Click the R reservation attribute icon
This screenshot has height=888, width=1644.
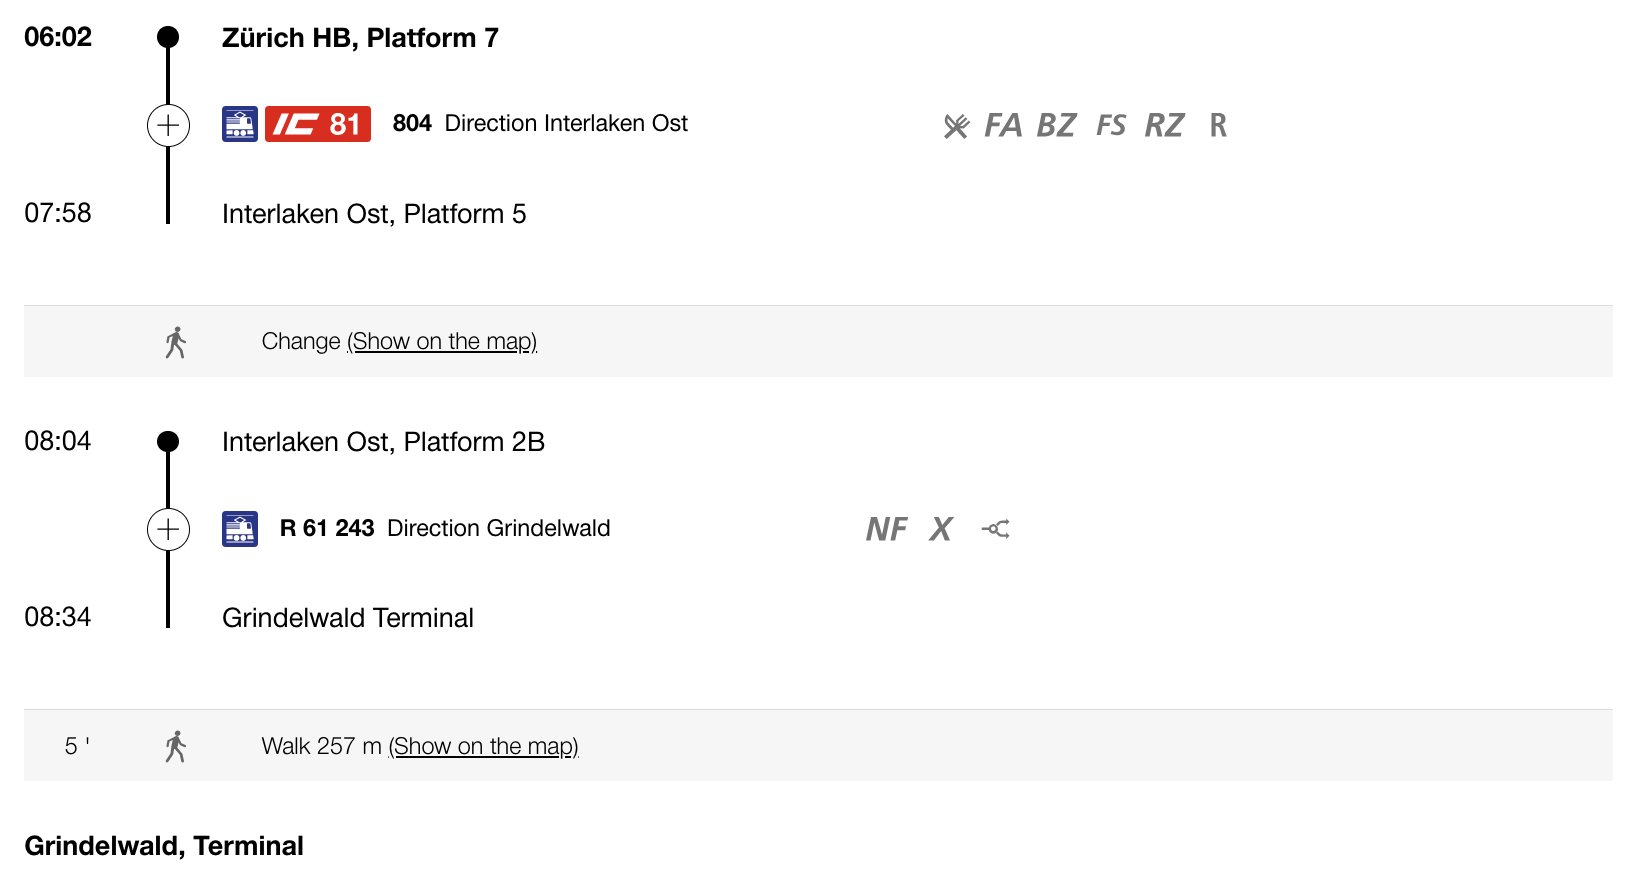1218,125
